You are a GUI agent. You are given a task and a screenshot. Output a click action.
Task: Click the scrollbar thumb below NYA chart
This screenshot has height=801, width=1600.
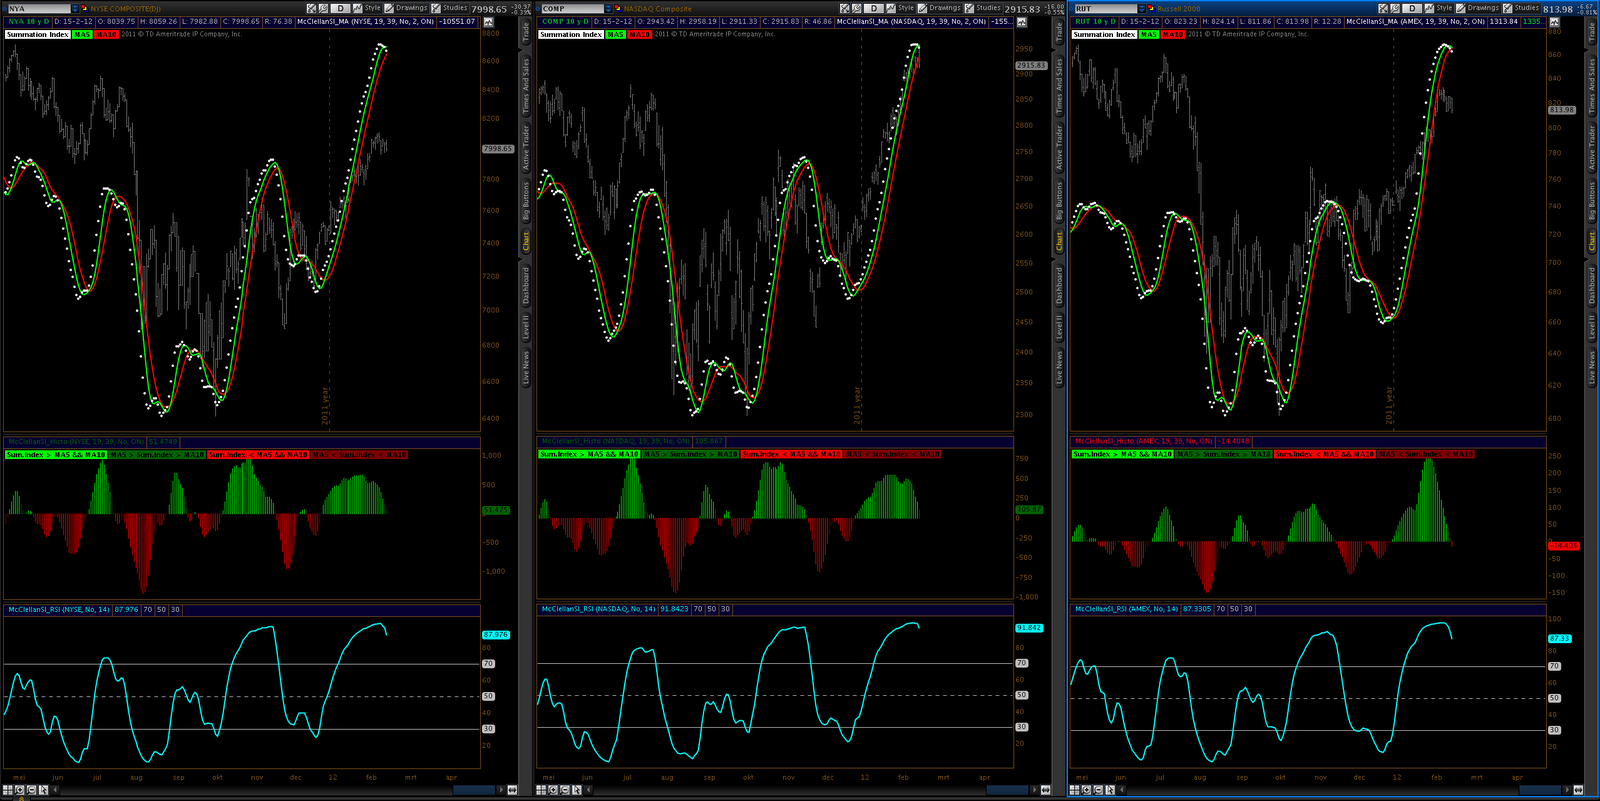tap(474, 790)
